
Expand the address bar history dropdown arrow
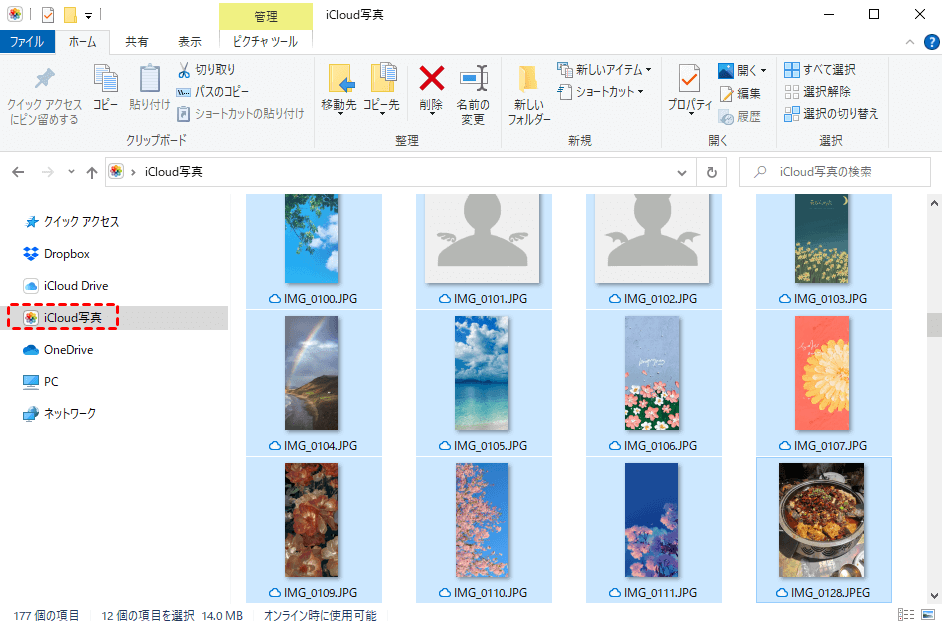682,172
